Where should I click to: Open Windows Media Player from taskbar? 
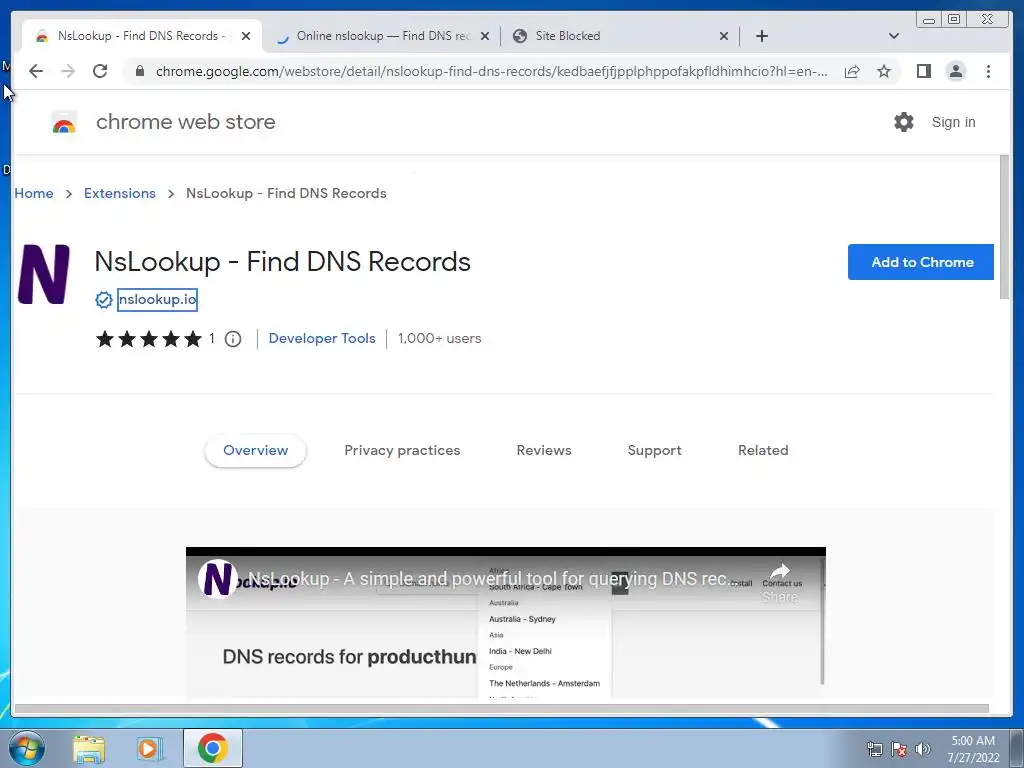point(149,748)
